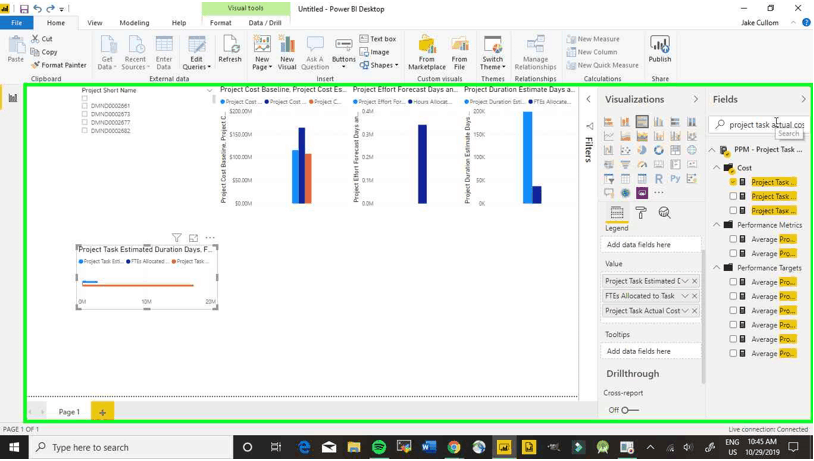The image size is (814, 461).
Task: Select the Stacked column chart visualization
Action: coord(625,122)
